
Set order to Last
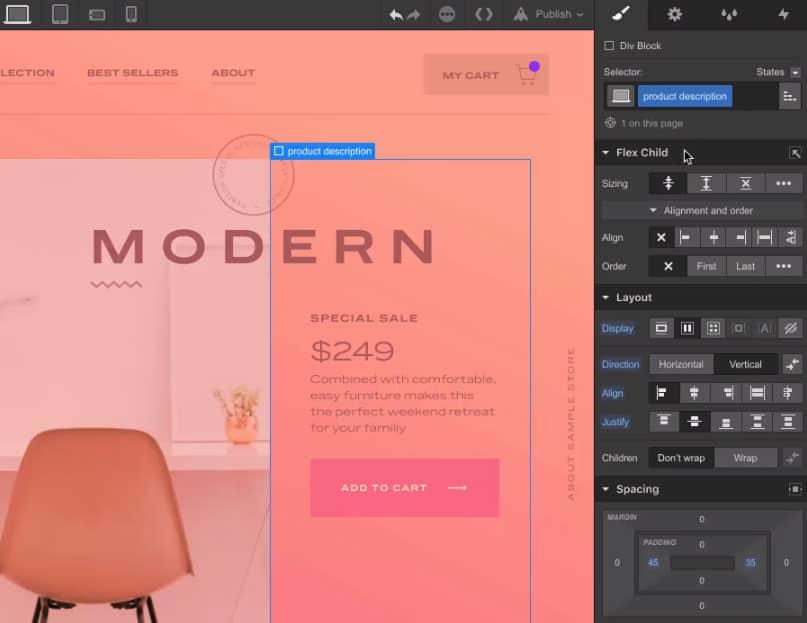[x=745, y=266]
